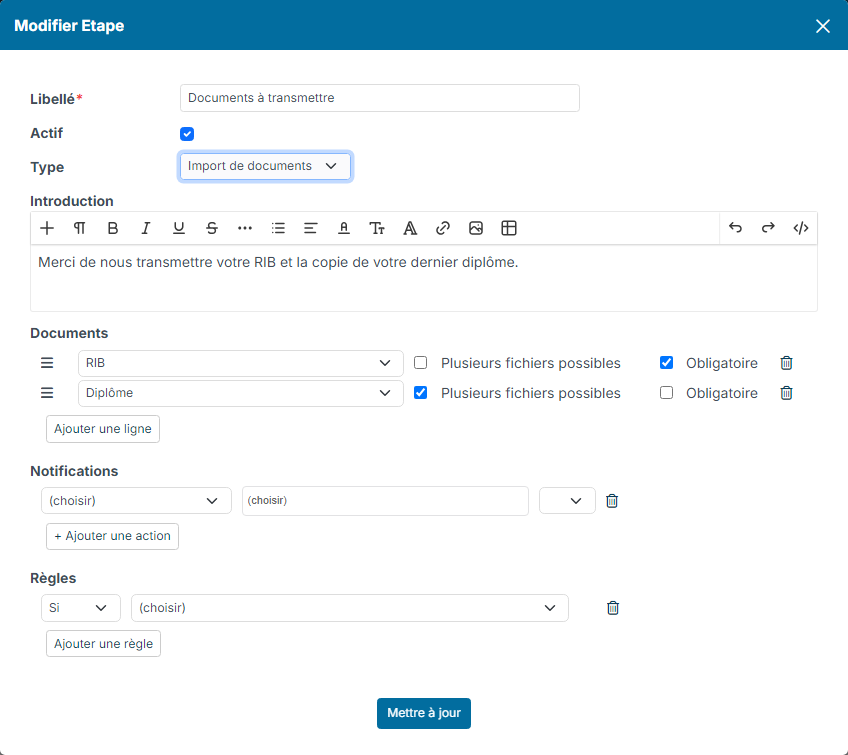Toggle underline formatting
The height and width of the screenshot is (755, 848).
(178, 228)
